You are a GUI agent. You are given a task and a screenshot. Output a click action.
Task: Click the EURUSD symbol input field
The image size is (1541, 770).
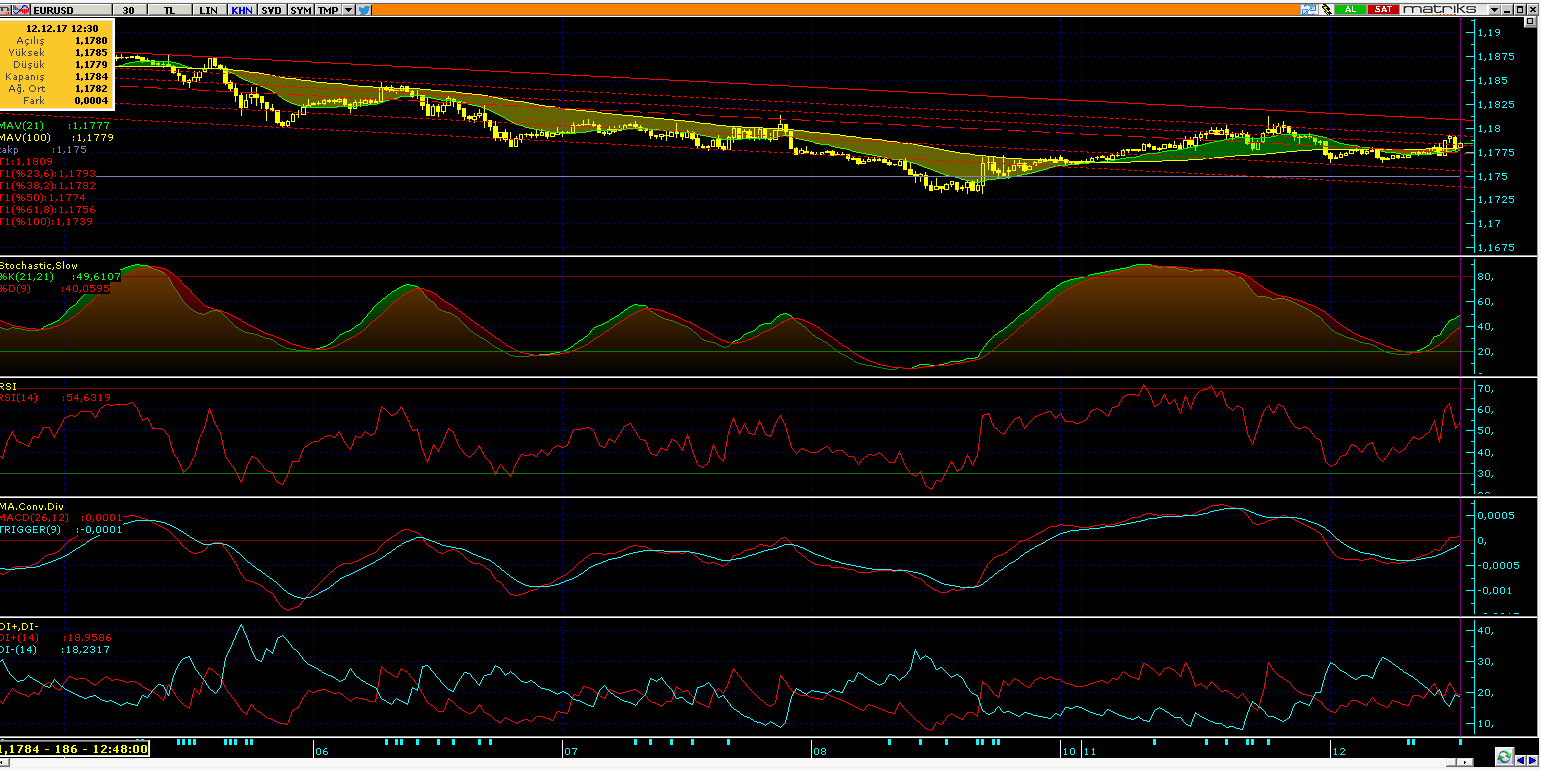[70, 9]
